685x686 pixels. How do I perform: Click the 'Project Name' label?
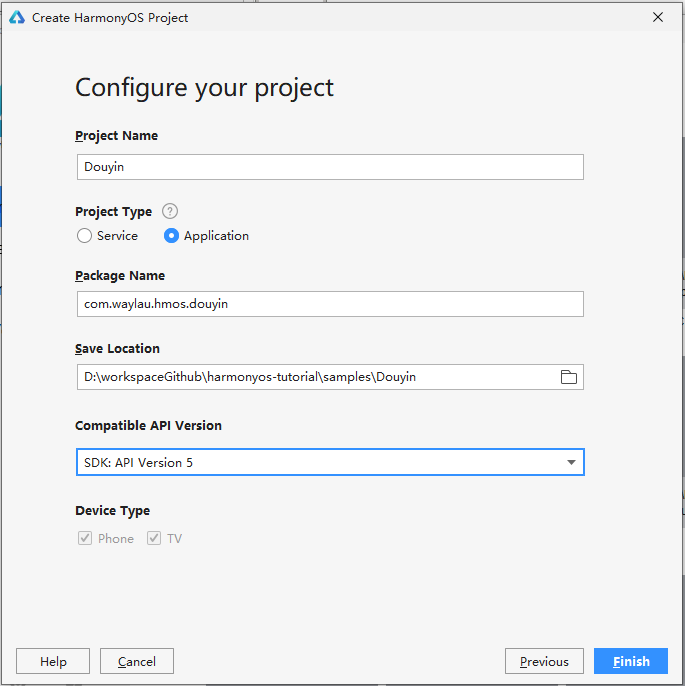[116, 136]
